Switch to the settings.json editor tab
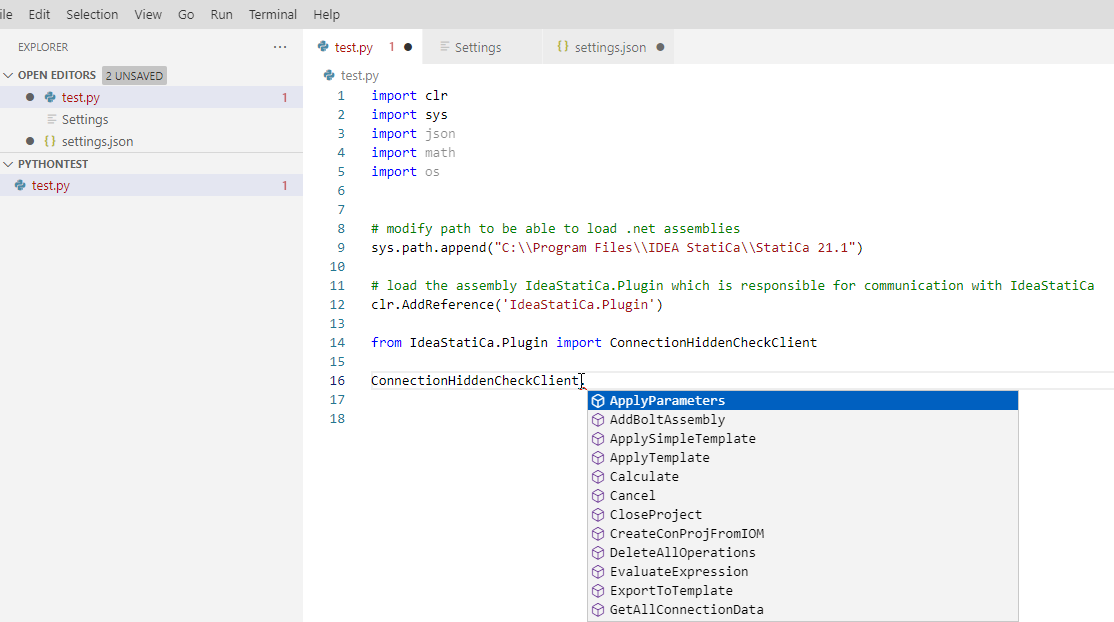The width and height of the screenshot is (1114, 622). click(x=608, y=47)
